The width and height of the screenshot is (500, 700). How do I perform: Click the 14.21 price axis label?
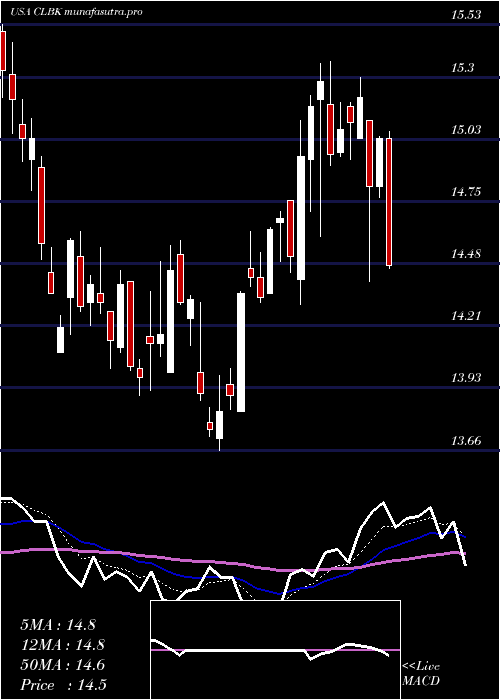pos(466,316)
